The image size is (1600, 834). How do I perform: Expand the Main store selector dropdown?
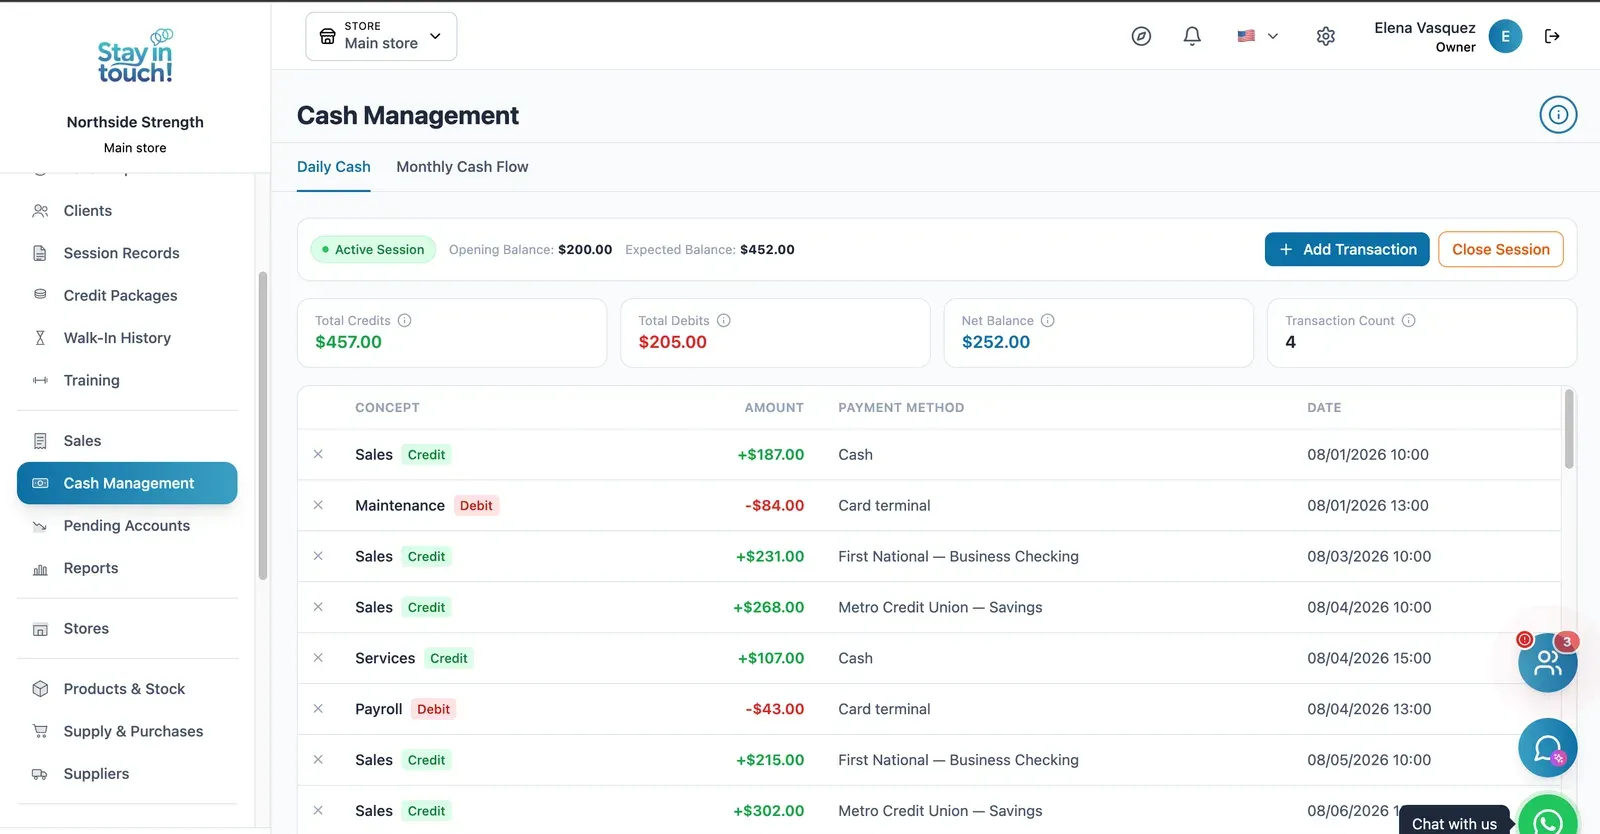point(381,36)
